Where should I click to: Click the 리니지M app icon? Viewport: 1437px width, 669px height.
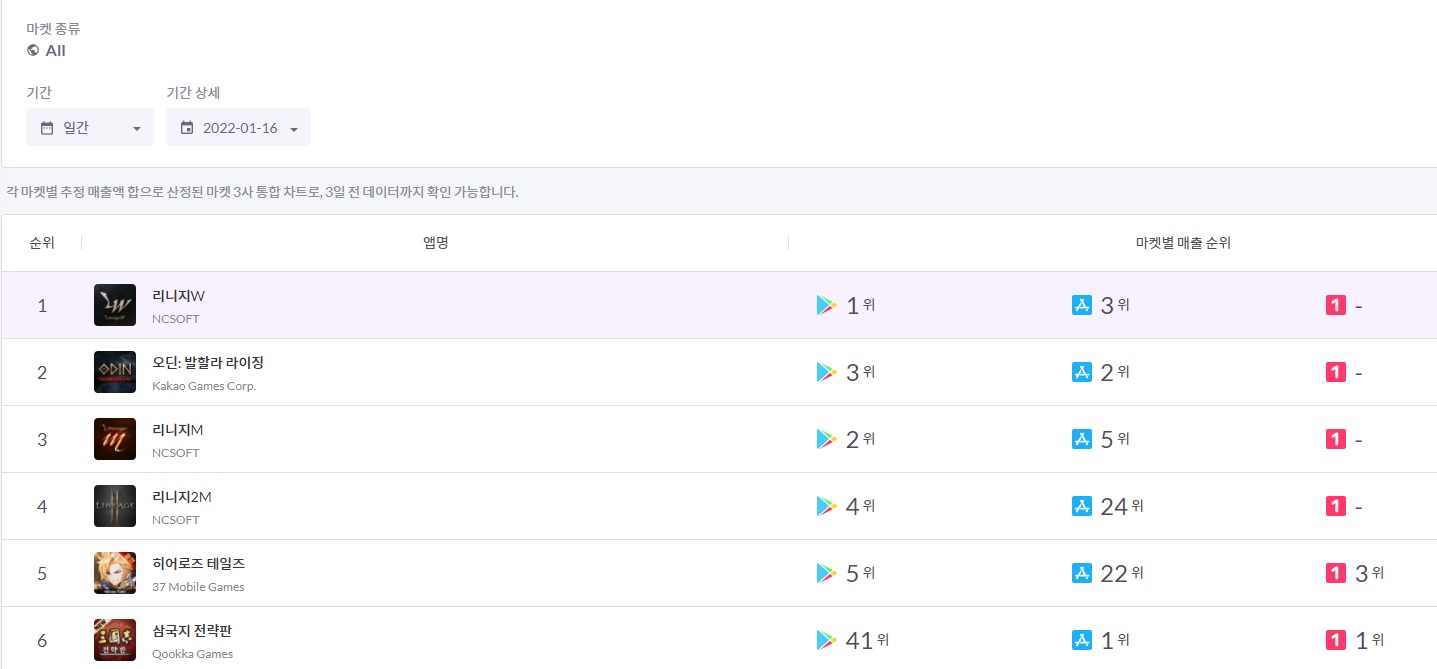pyautogui.click(x=115, y=439)
